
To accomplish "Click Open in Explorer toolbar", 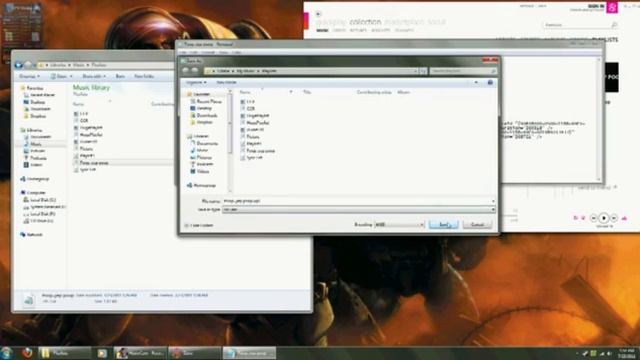I will tap(61, 76).
